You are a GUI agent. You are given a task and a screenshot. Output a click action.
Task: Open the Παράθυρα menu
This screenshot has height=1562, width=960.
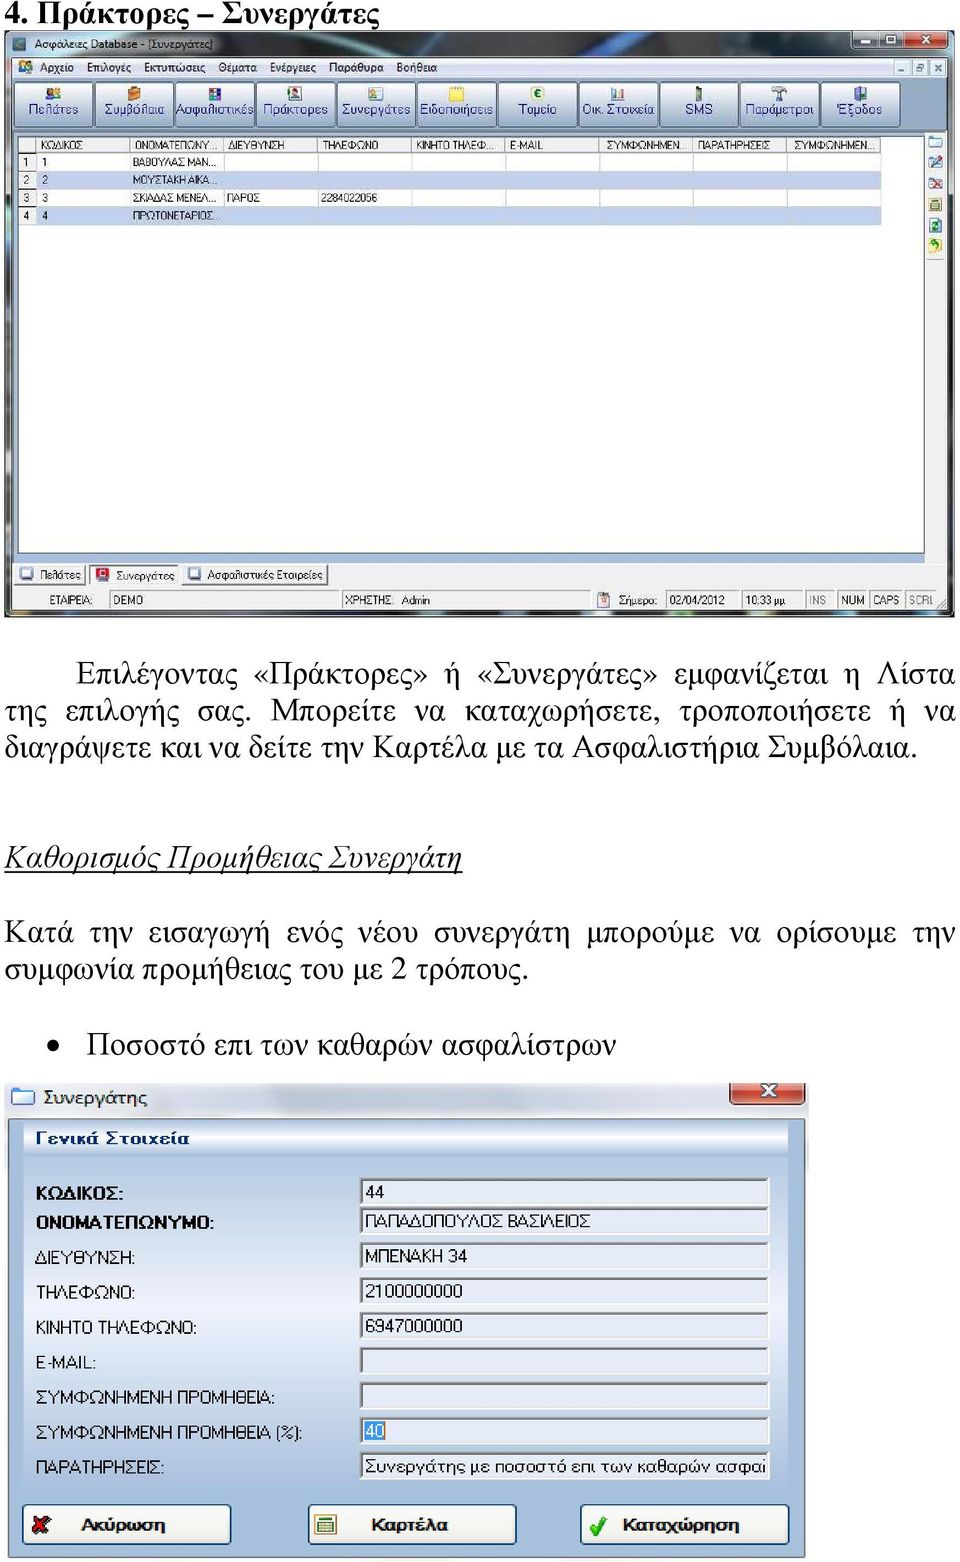(356, 68)
